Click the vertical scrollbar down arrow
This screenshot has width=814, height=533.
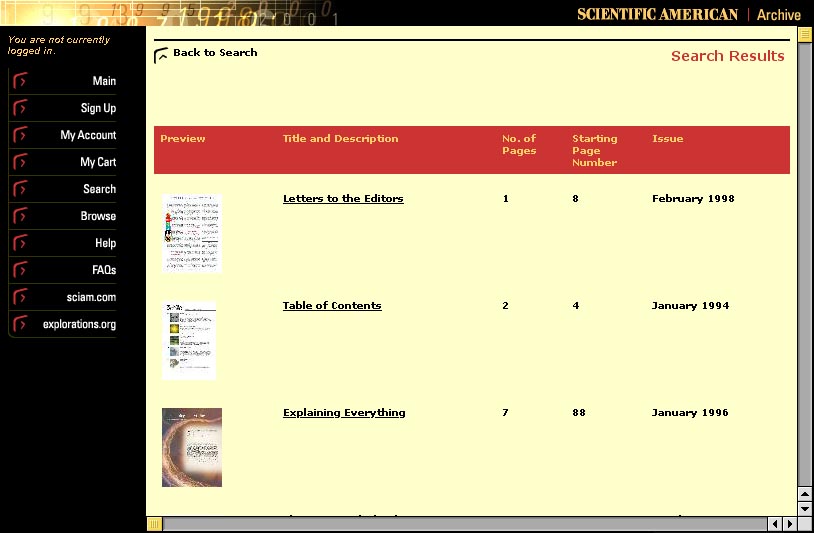point(805,508)
